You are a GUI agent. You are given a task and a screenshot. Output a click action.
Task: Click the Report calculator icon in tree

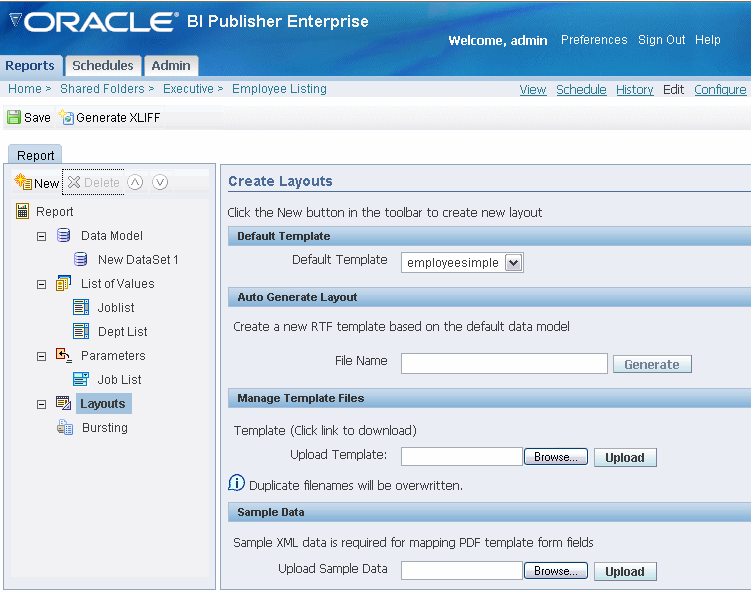(x=23, y=211)
